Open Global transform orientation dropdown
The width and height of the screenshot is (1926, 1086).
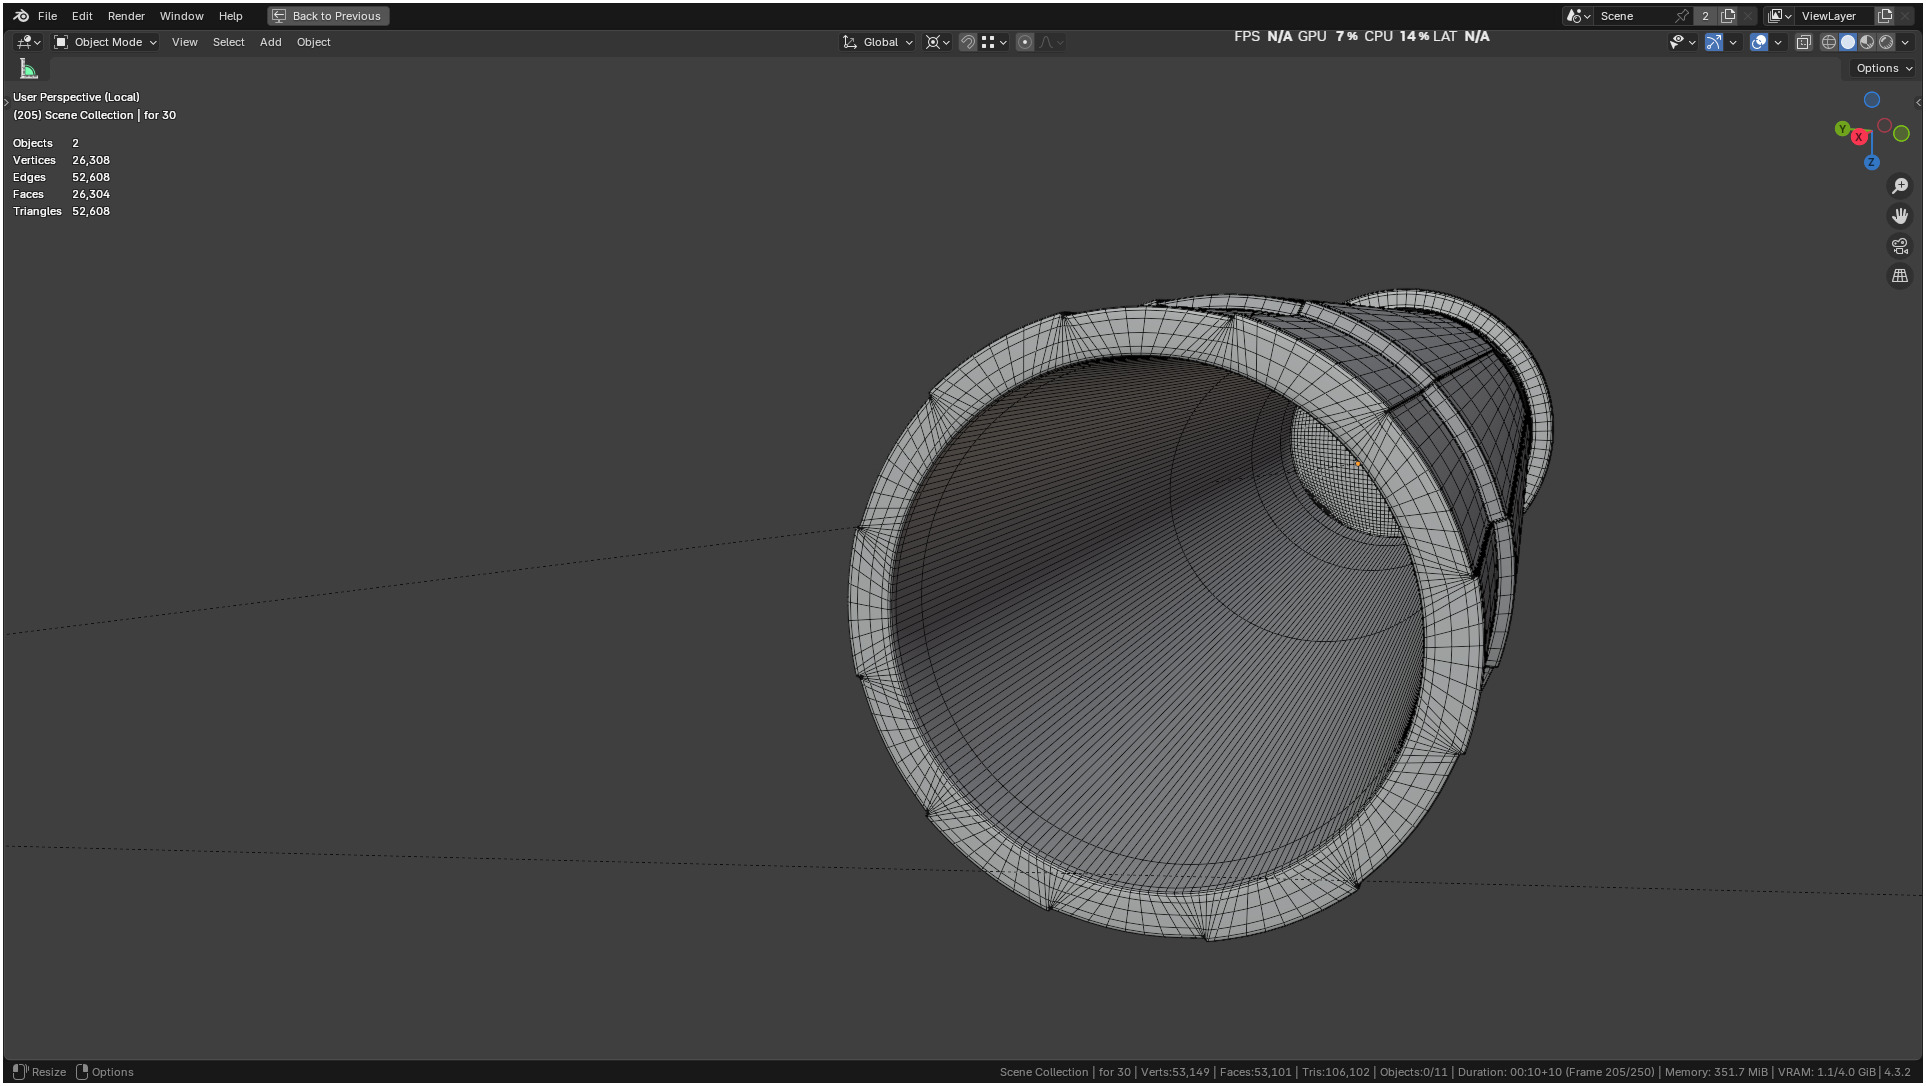coord(878,42)
